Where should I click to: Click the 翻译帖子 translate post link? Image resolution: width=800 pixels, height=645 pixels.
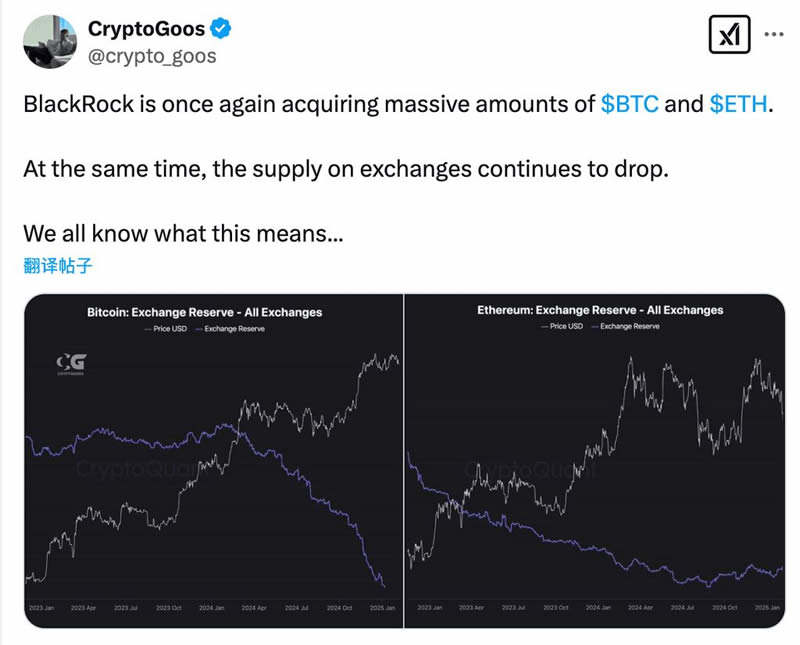58,265
